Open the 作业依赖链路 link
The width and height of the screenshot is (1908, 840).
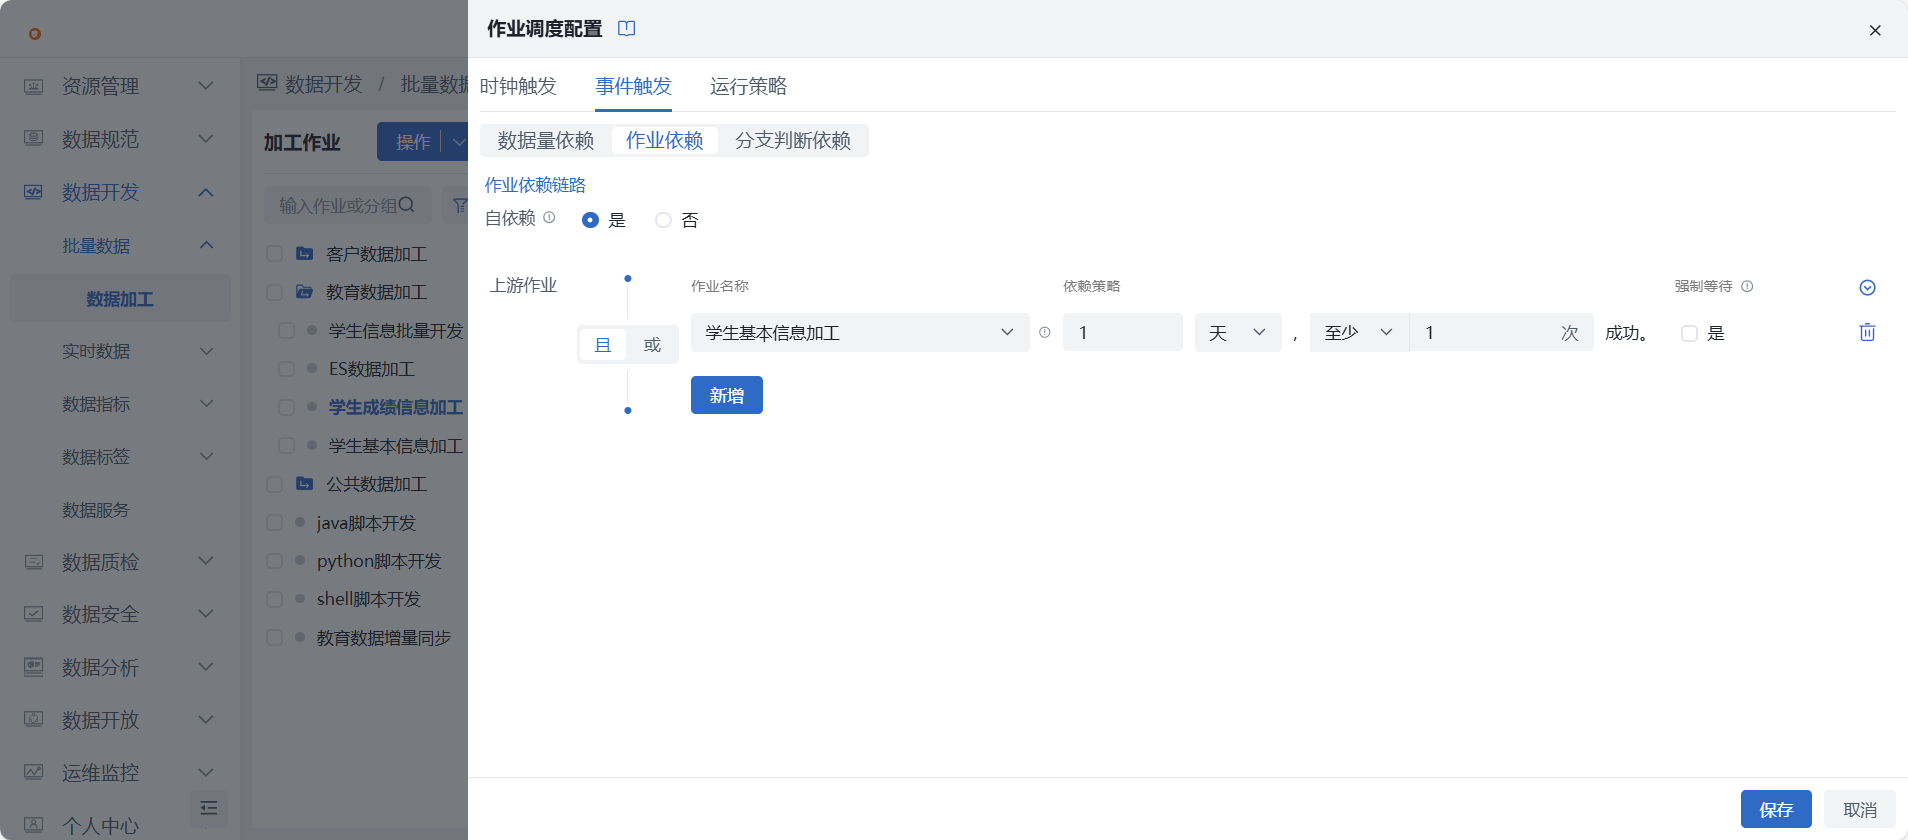[x=535, y=185]
